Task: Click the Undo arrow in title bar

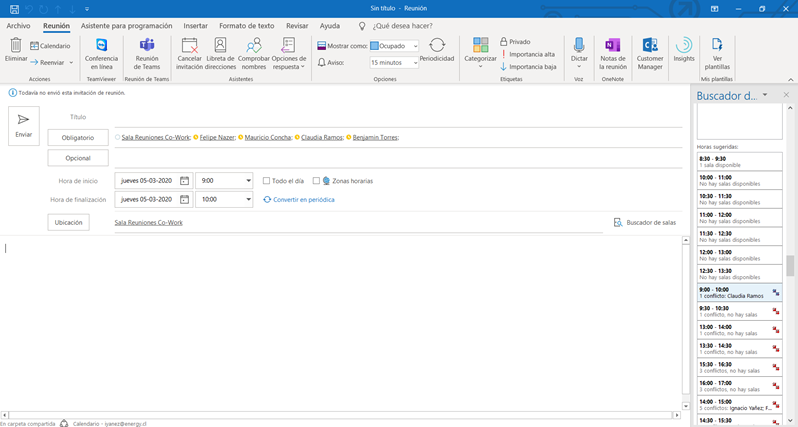Action: tap(29, 9)
